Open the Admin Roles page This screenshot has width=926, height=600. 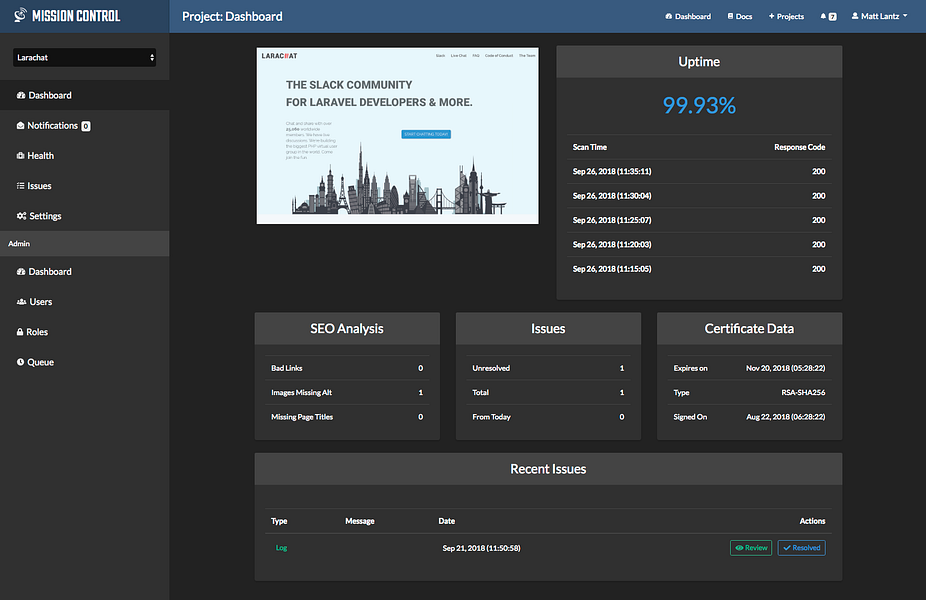[84, 331]
